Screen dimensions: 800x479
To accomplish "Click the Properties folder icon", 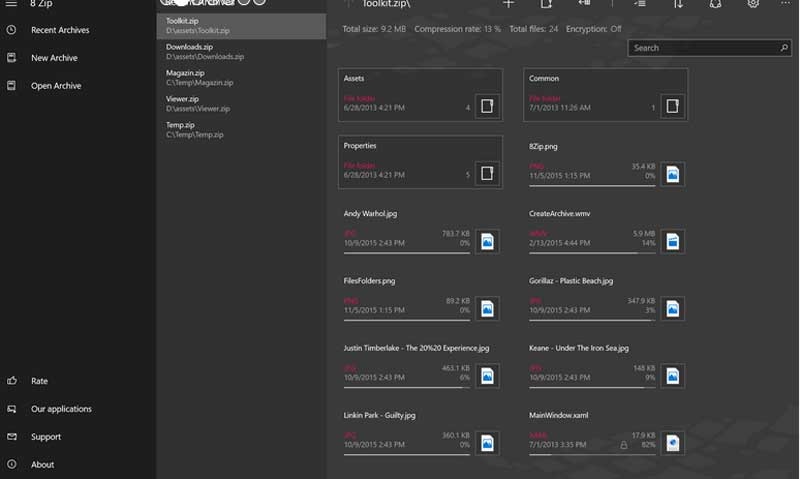I will [x=487, y=173].
